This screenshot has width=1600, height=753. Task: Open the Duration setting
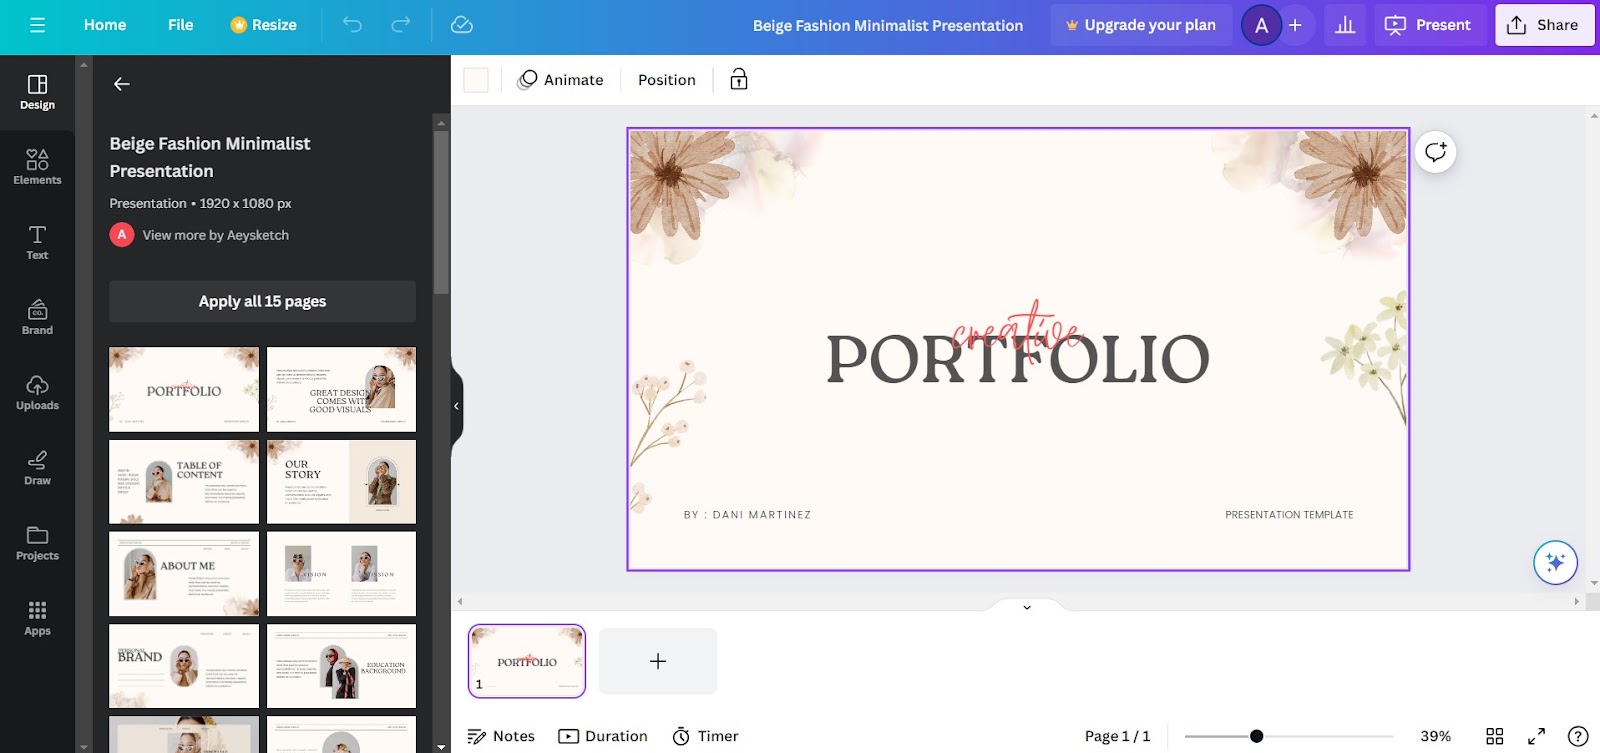[x=603, y=736]
